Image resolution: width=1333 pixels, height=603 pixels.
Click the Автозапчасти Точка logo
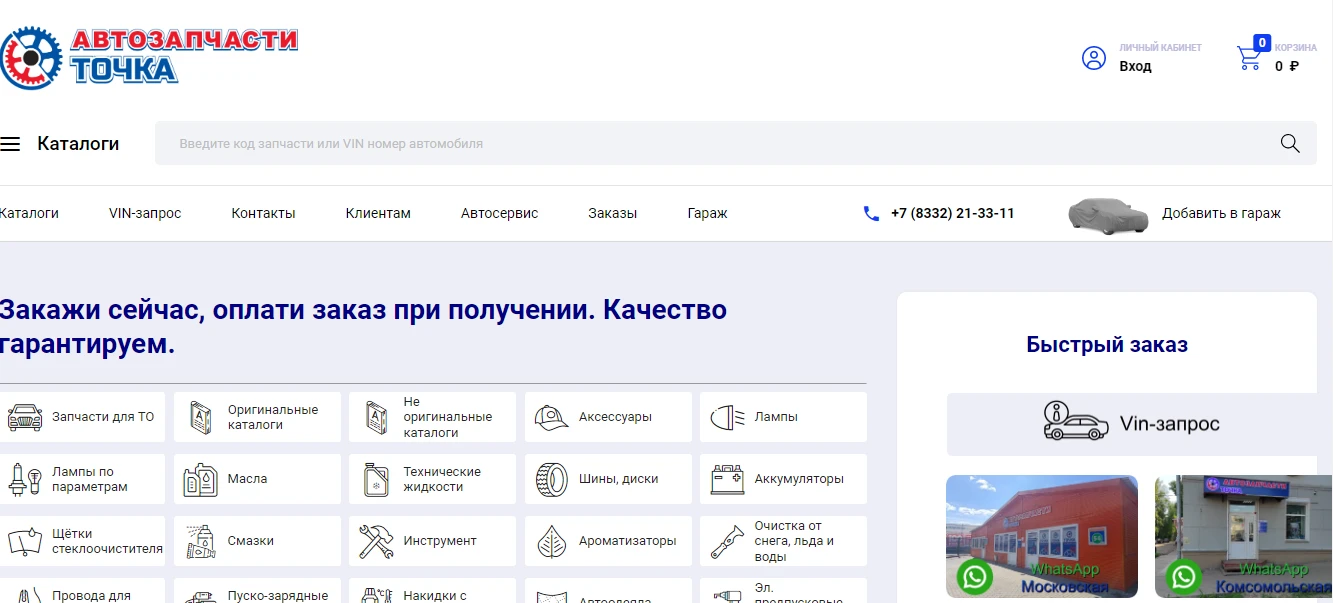point(150,56)
